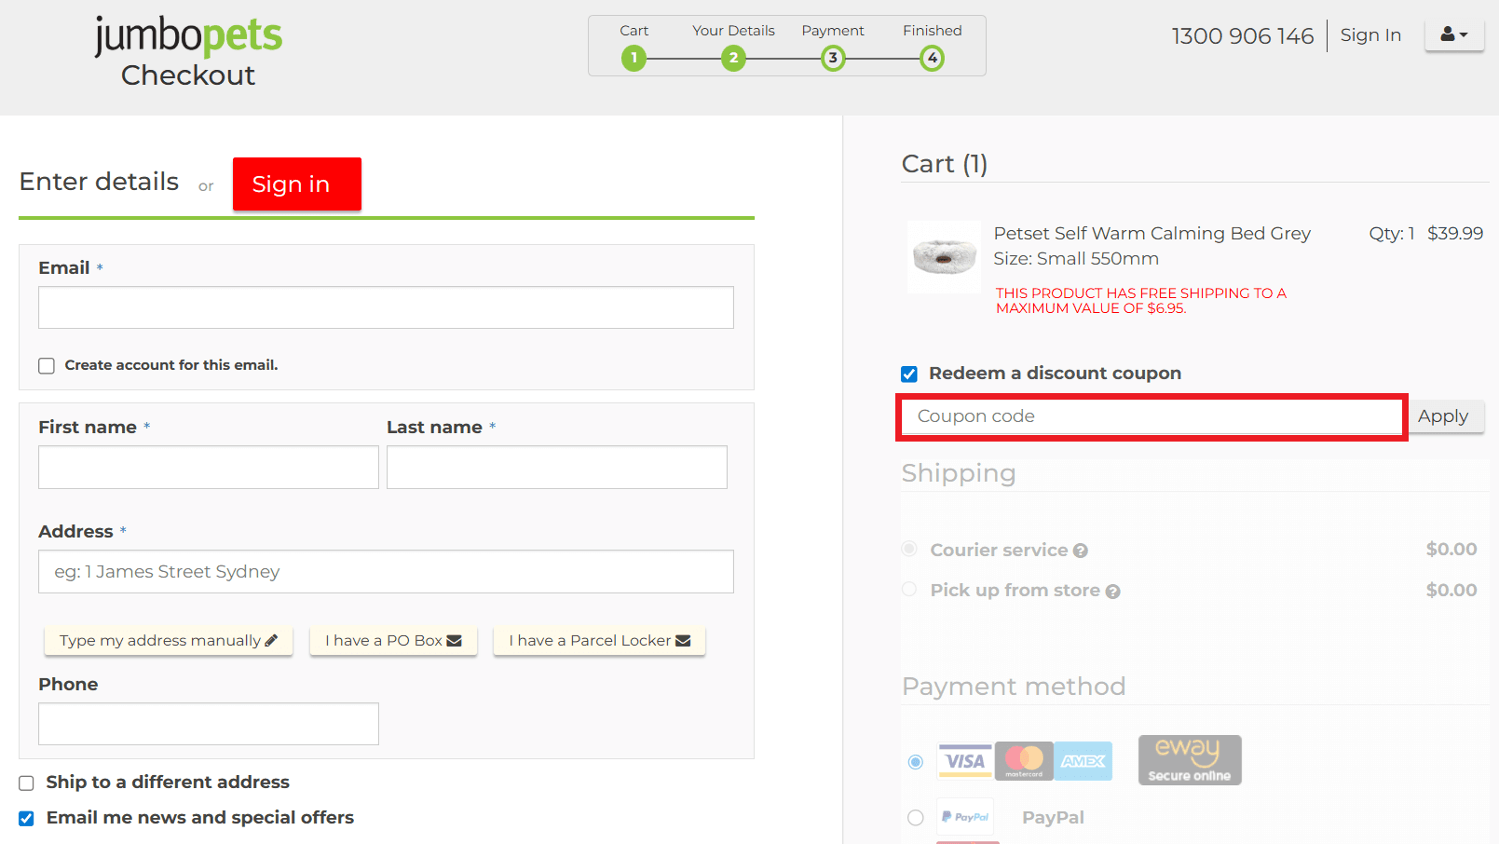This screenshot has height=844, width=1500.
Task: Click the Email input field
Action: (x=386, y=308)
